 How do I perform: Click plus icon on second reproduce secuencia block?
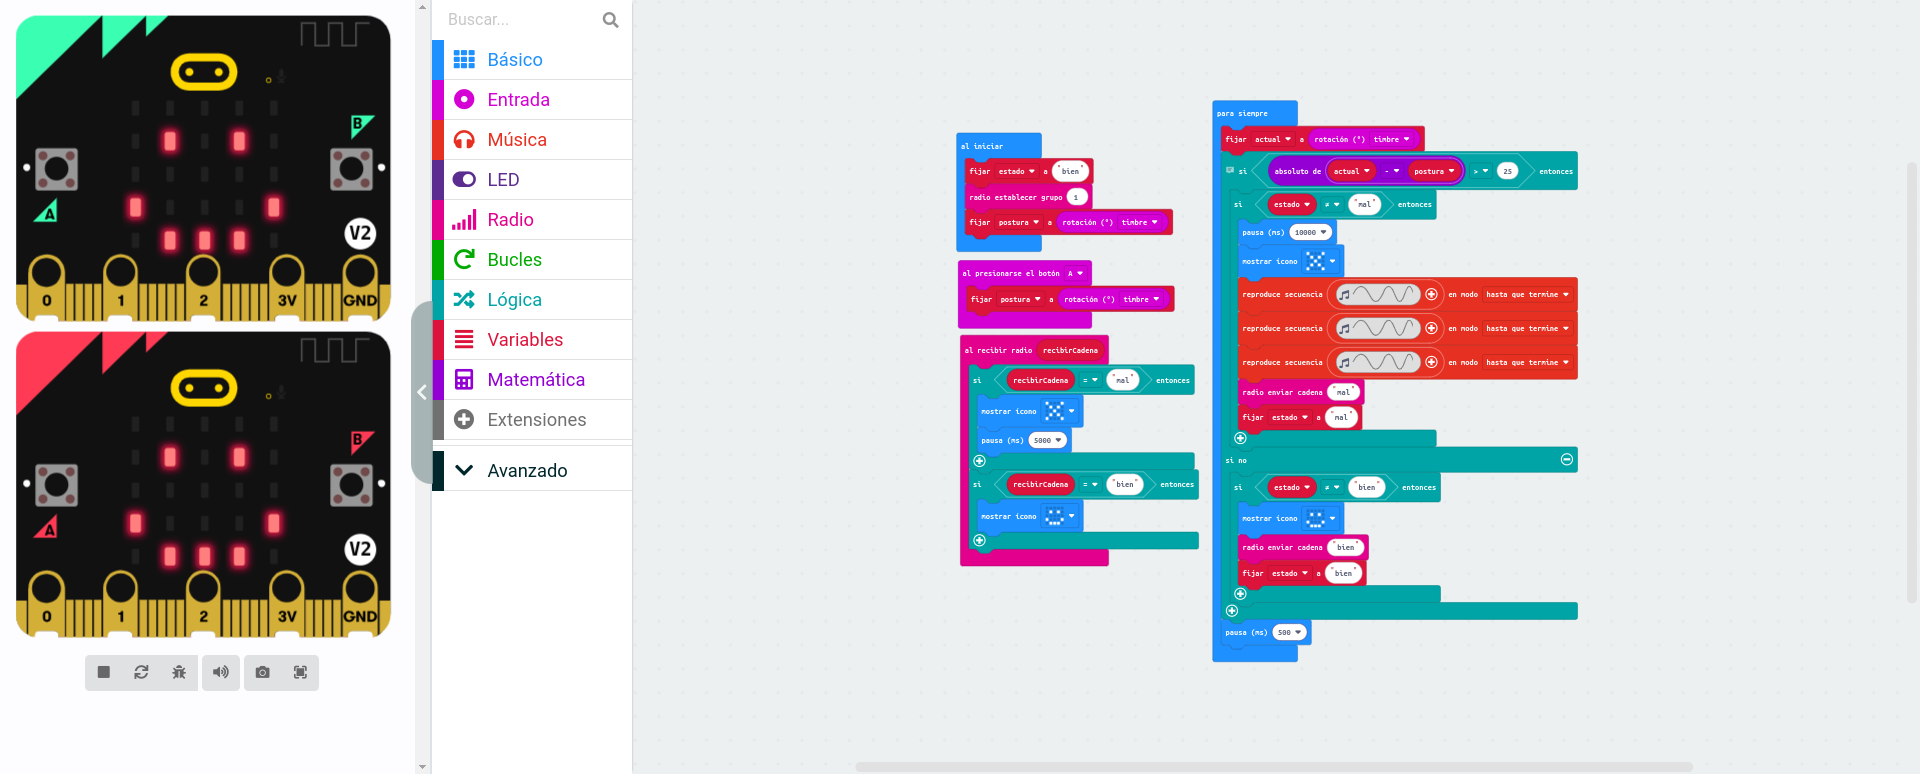1431,328
